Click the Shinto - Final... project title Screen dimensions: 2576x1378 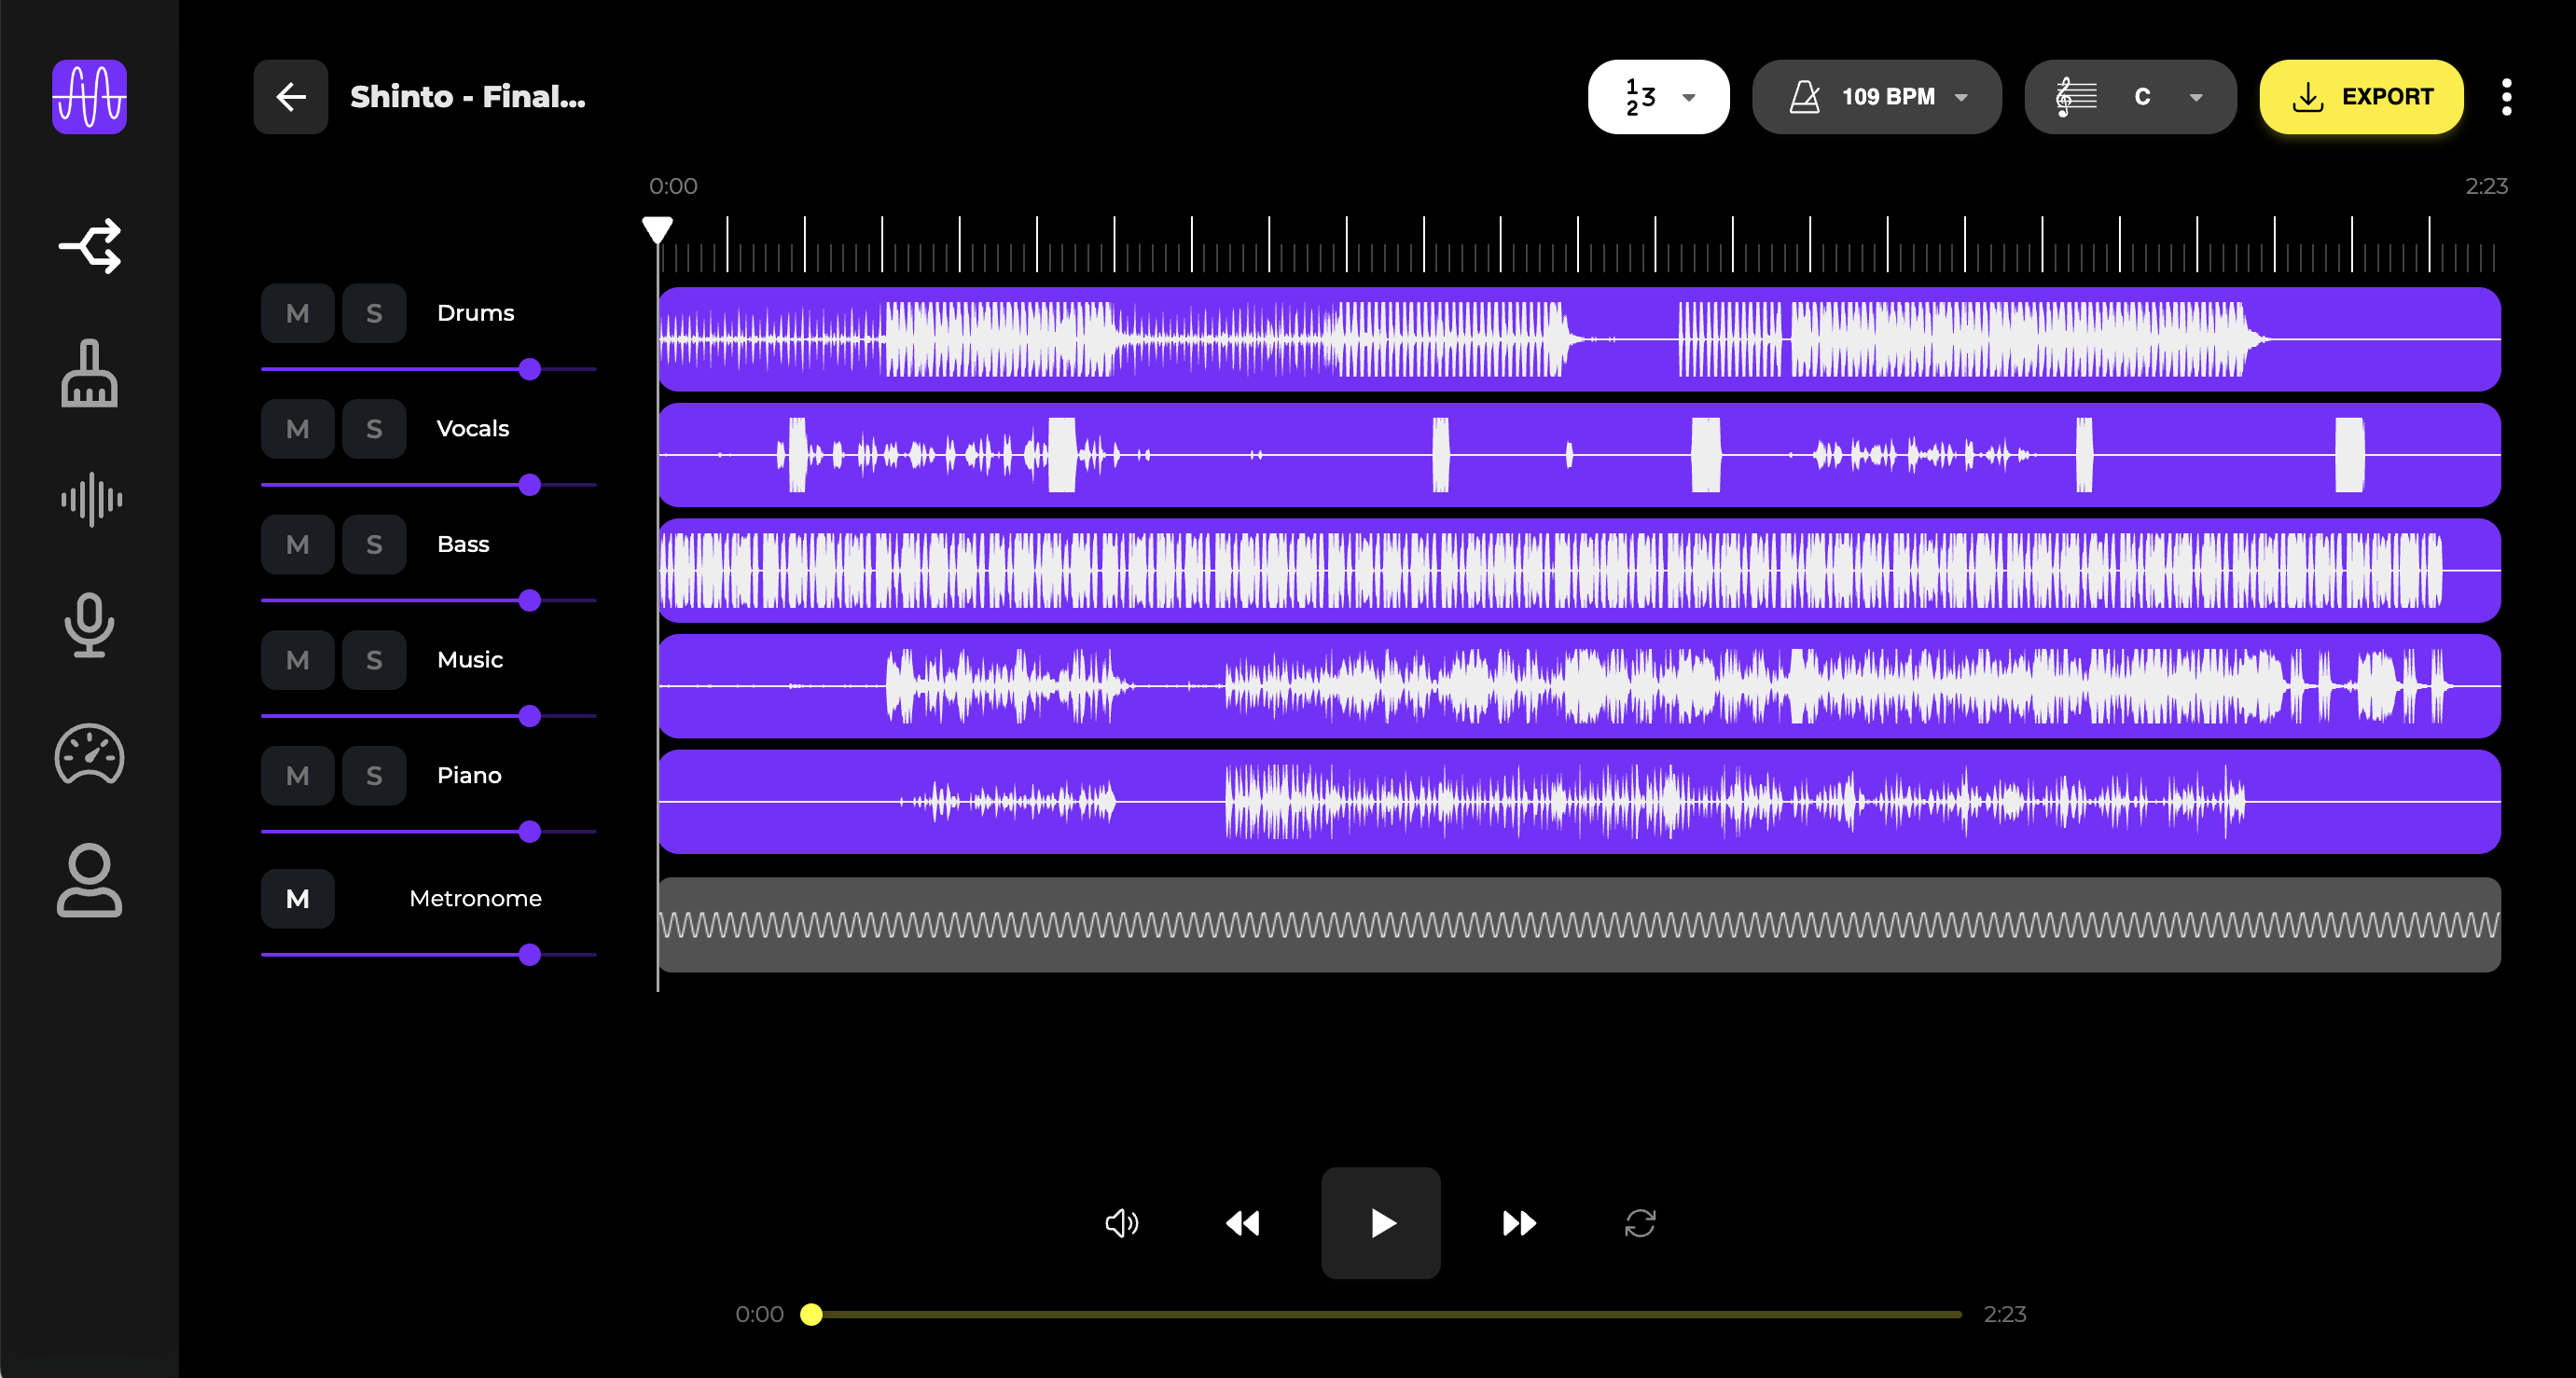467,97
